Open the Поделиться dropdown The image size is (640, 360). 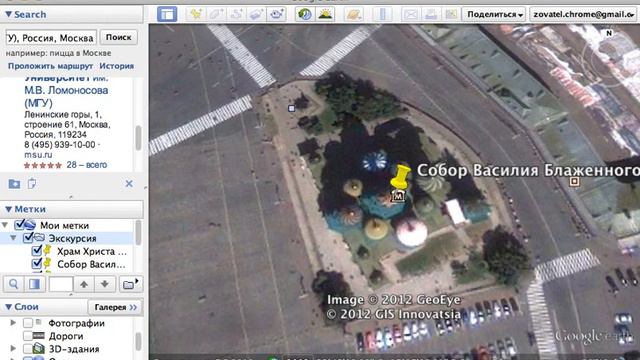(494, 14)
